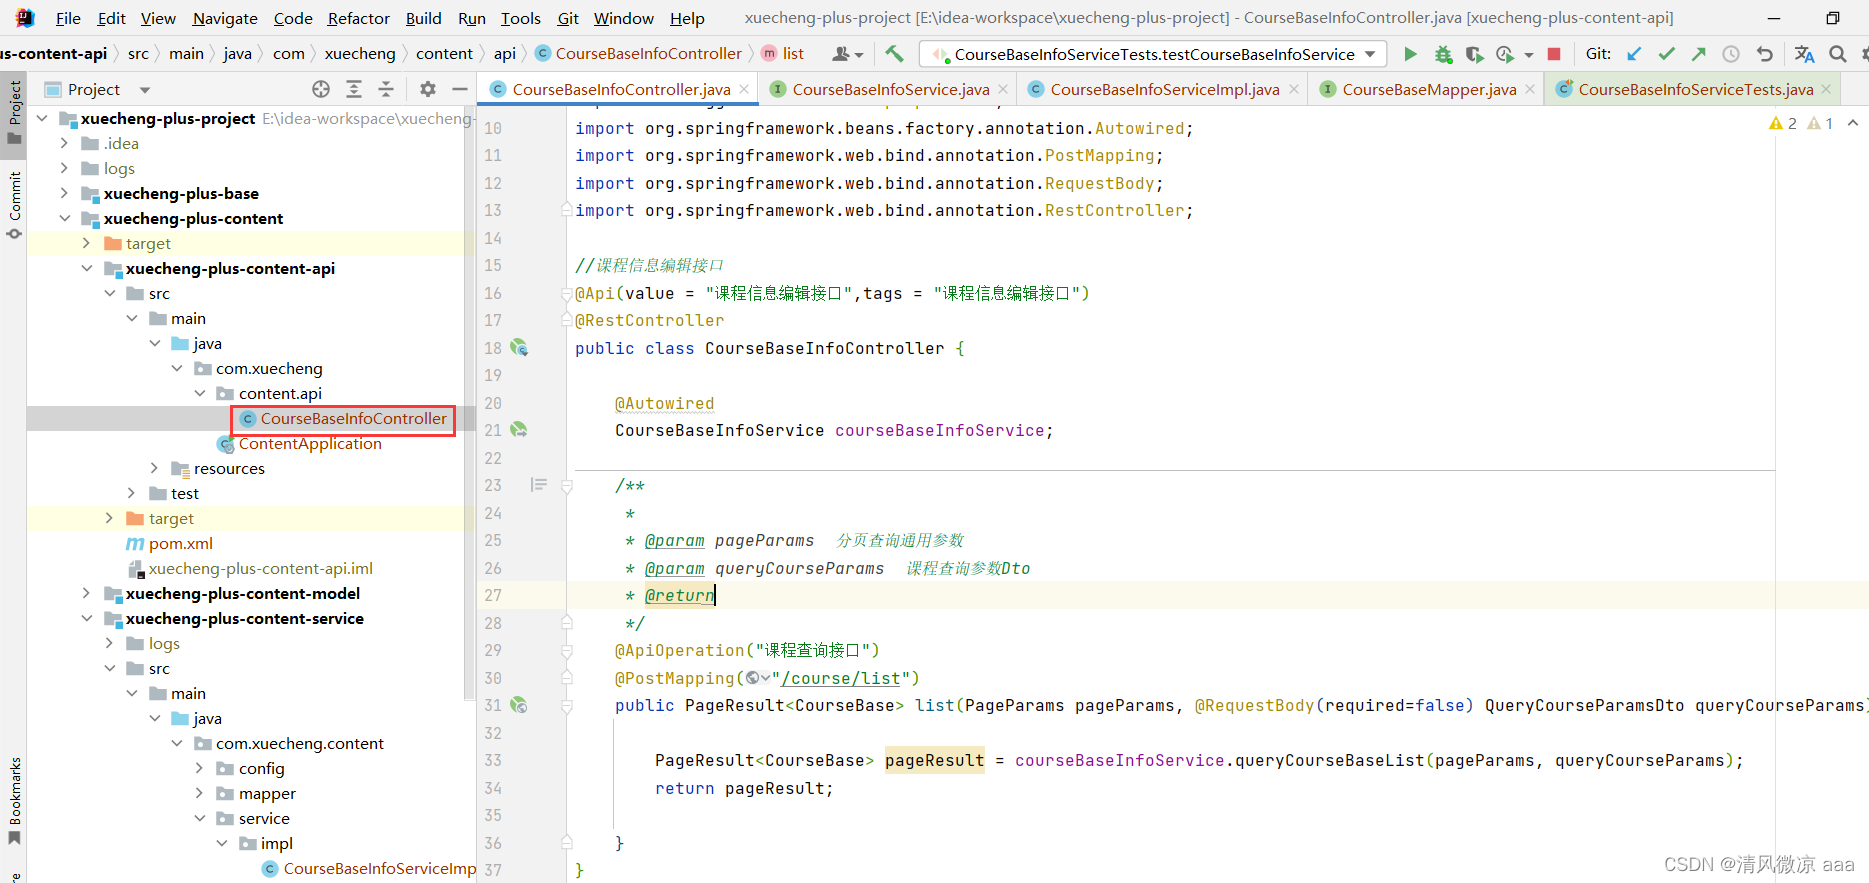The width and height of the screenshot is (1869, 883).
Task: Expand the config package
Action: click(x=199, y=768)
